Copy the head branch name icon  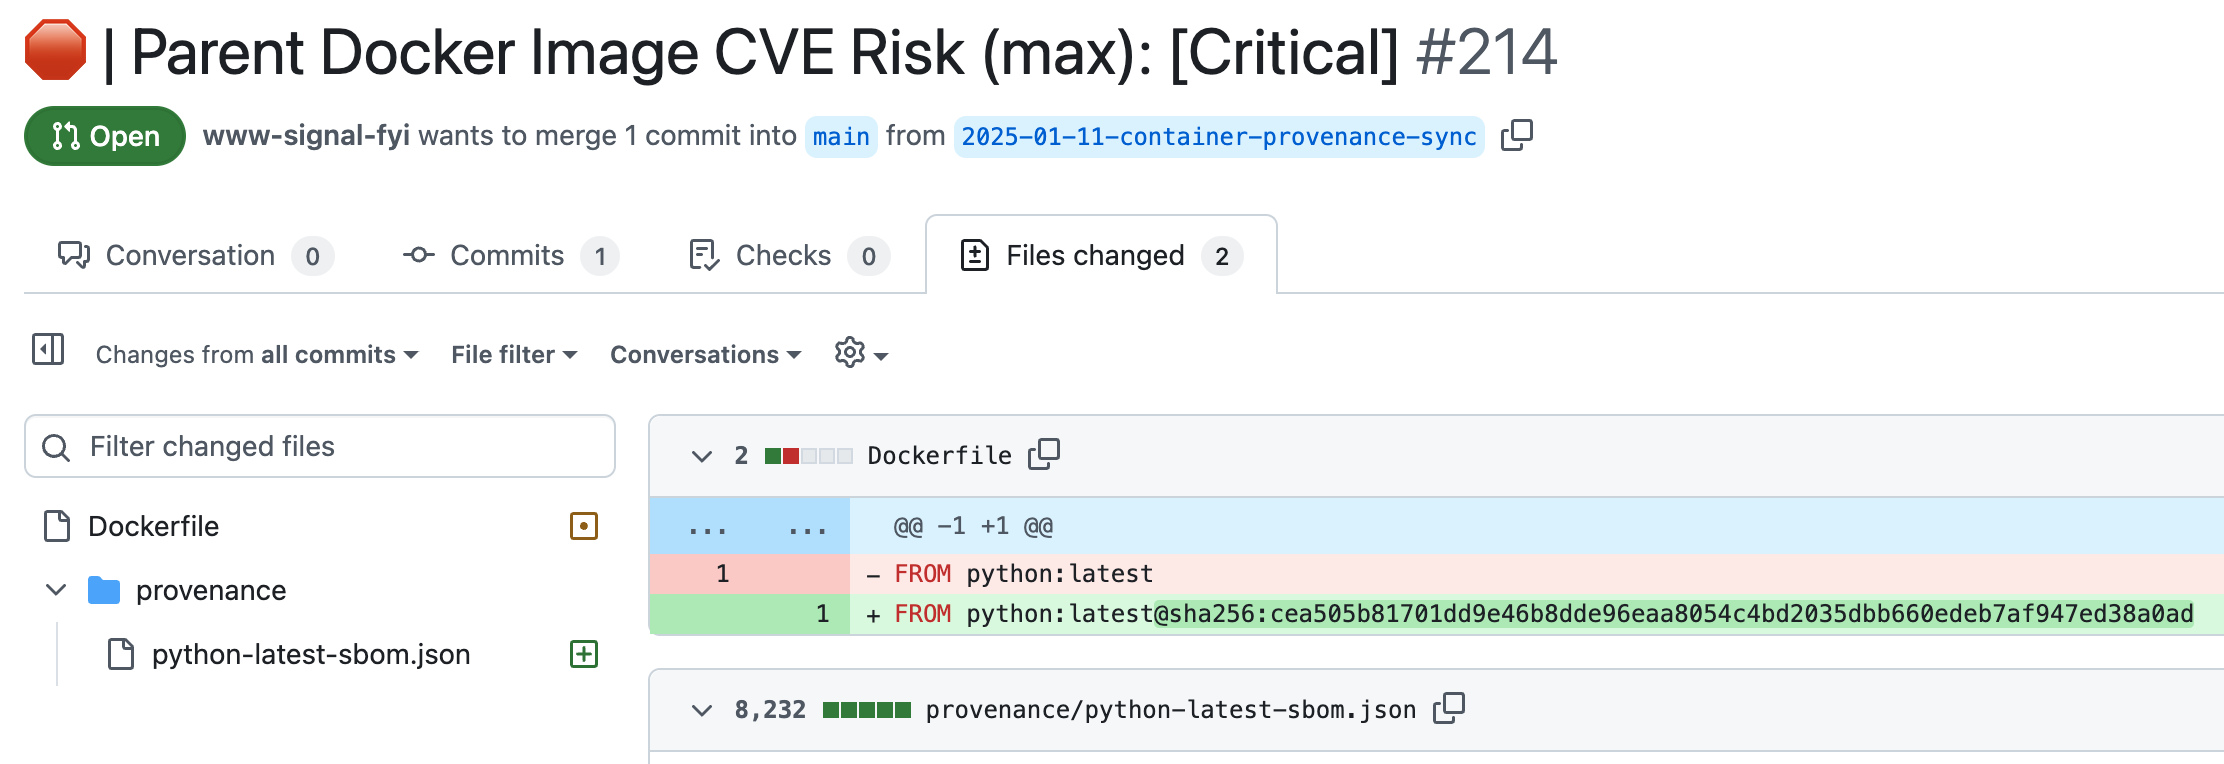pos(1516,135)
